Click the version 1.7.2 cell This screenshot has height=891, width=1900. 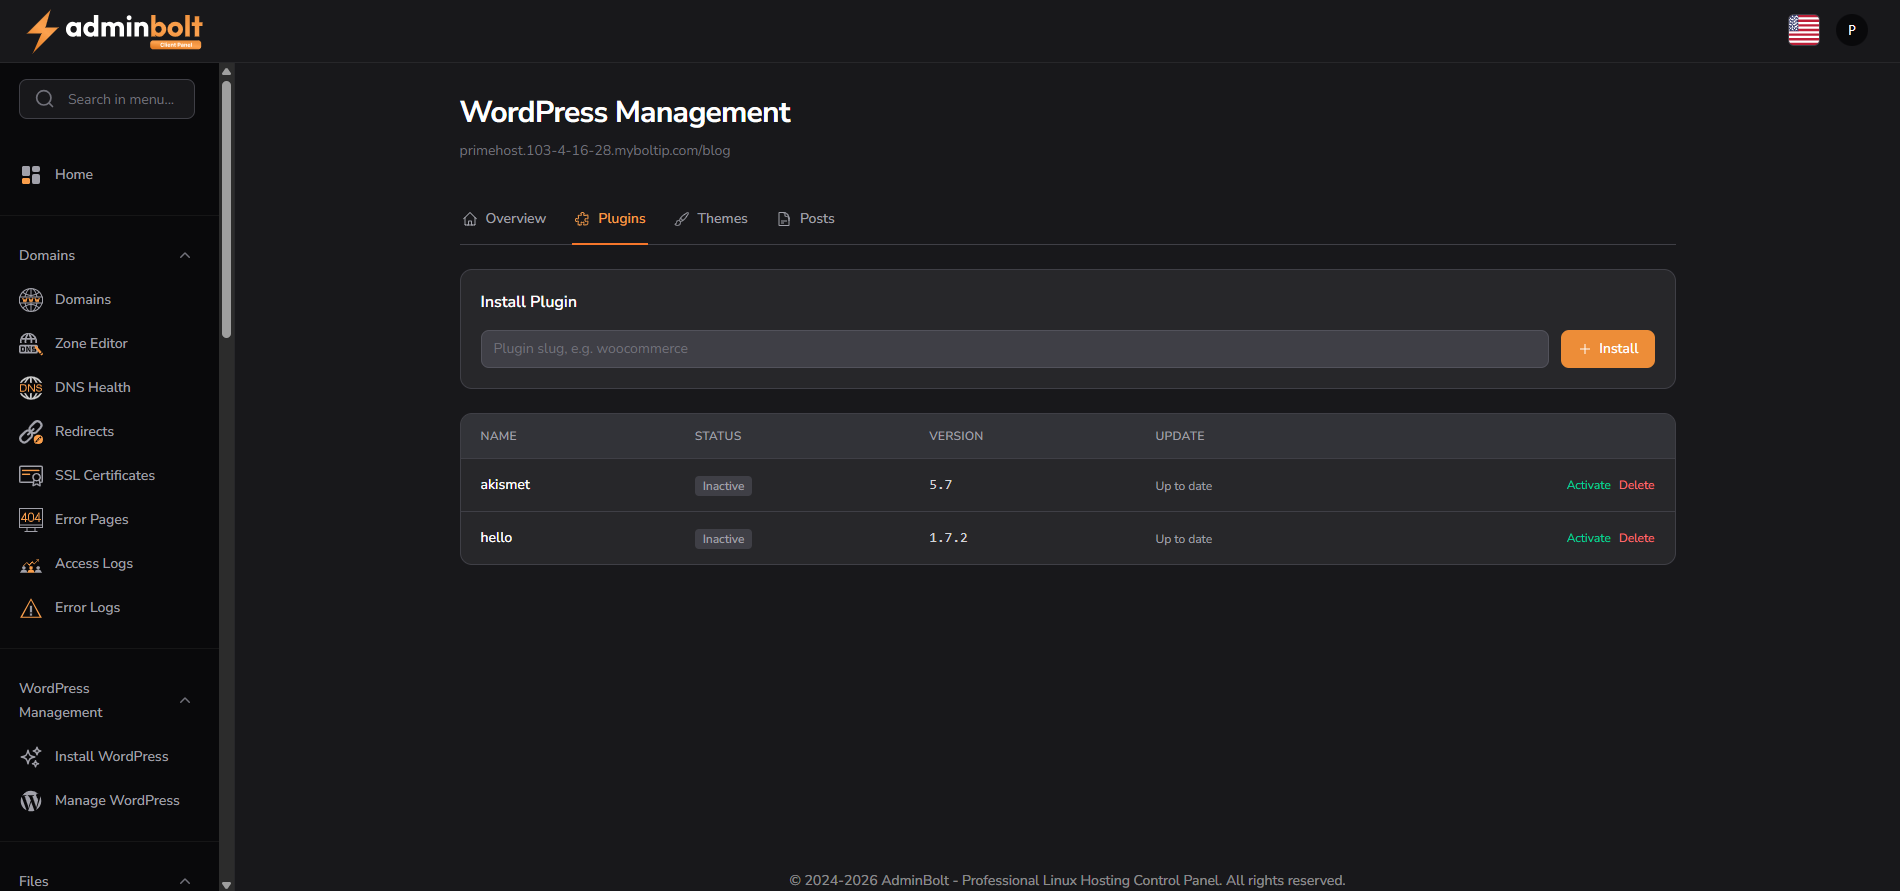point(948,538)
